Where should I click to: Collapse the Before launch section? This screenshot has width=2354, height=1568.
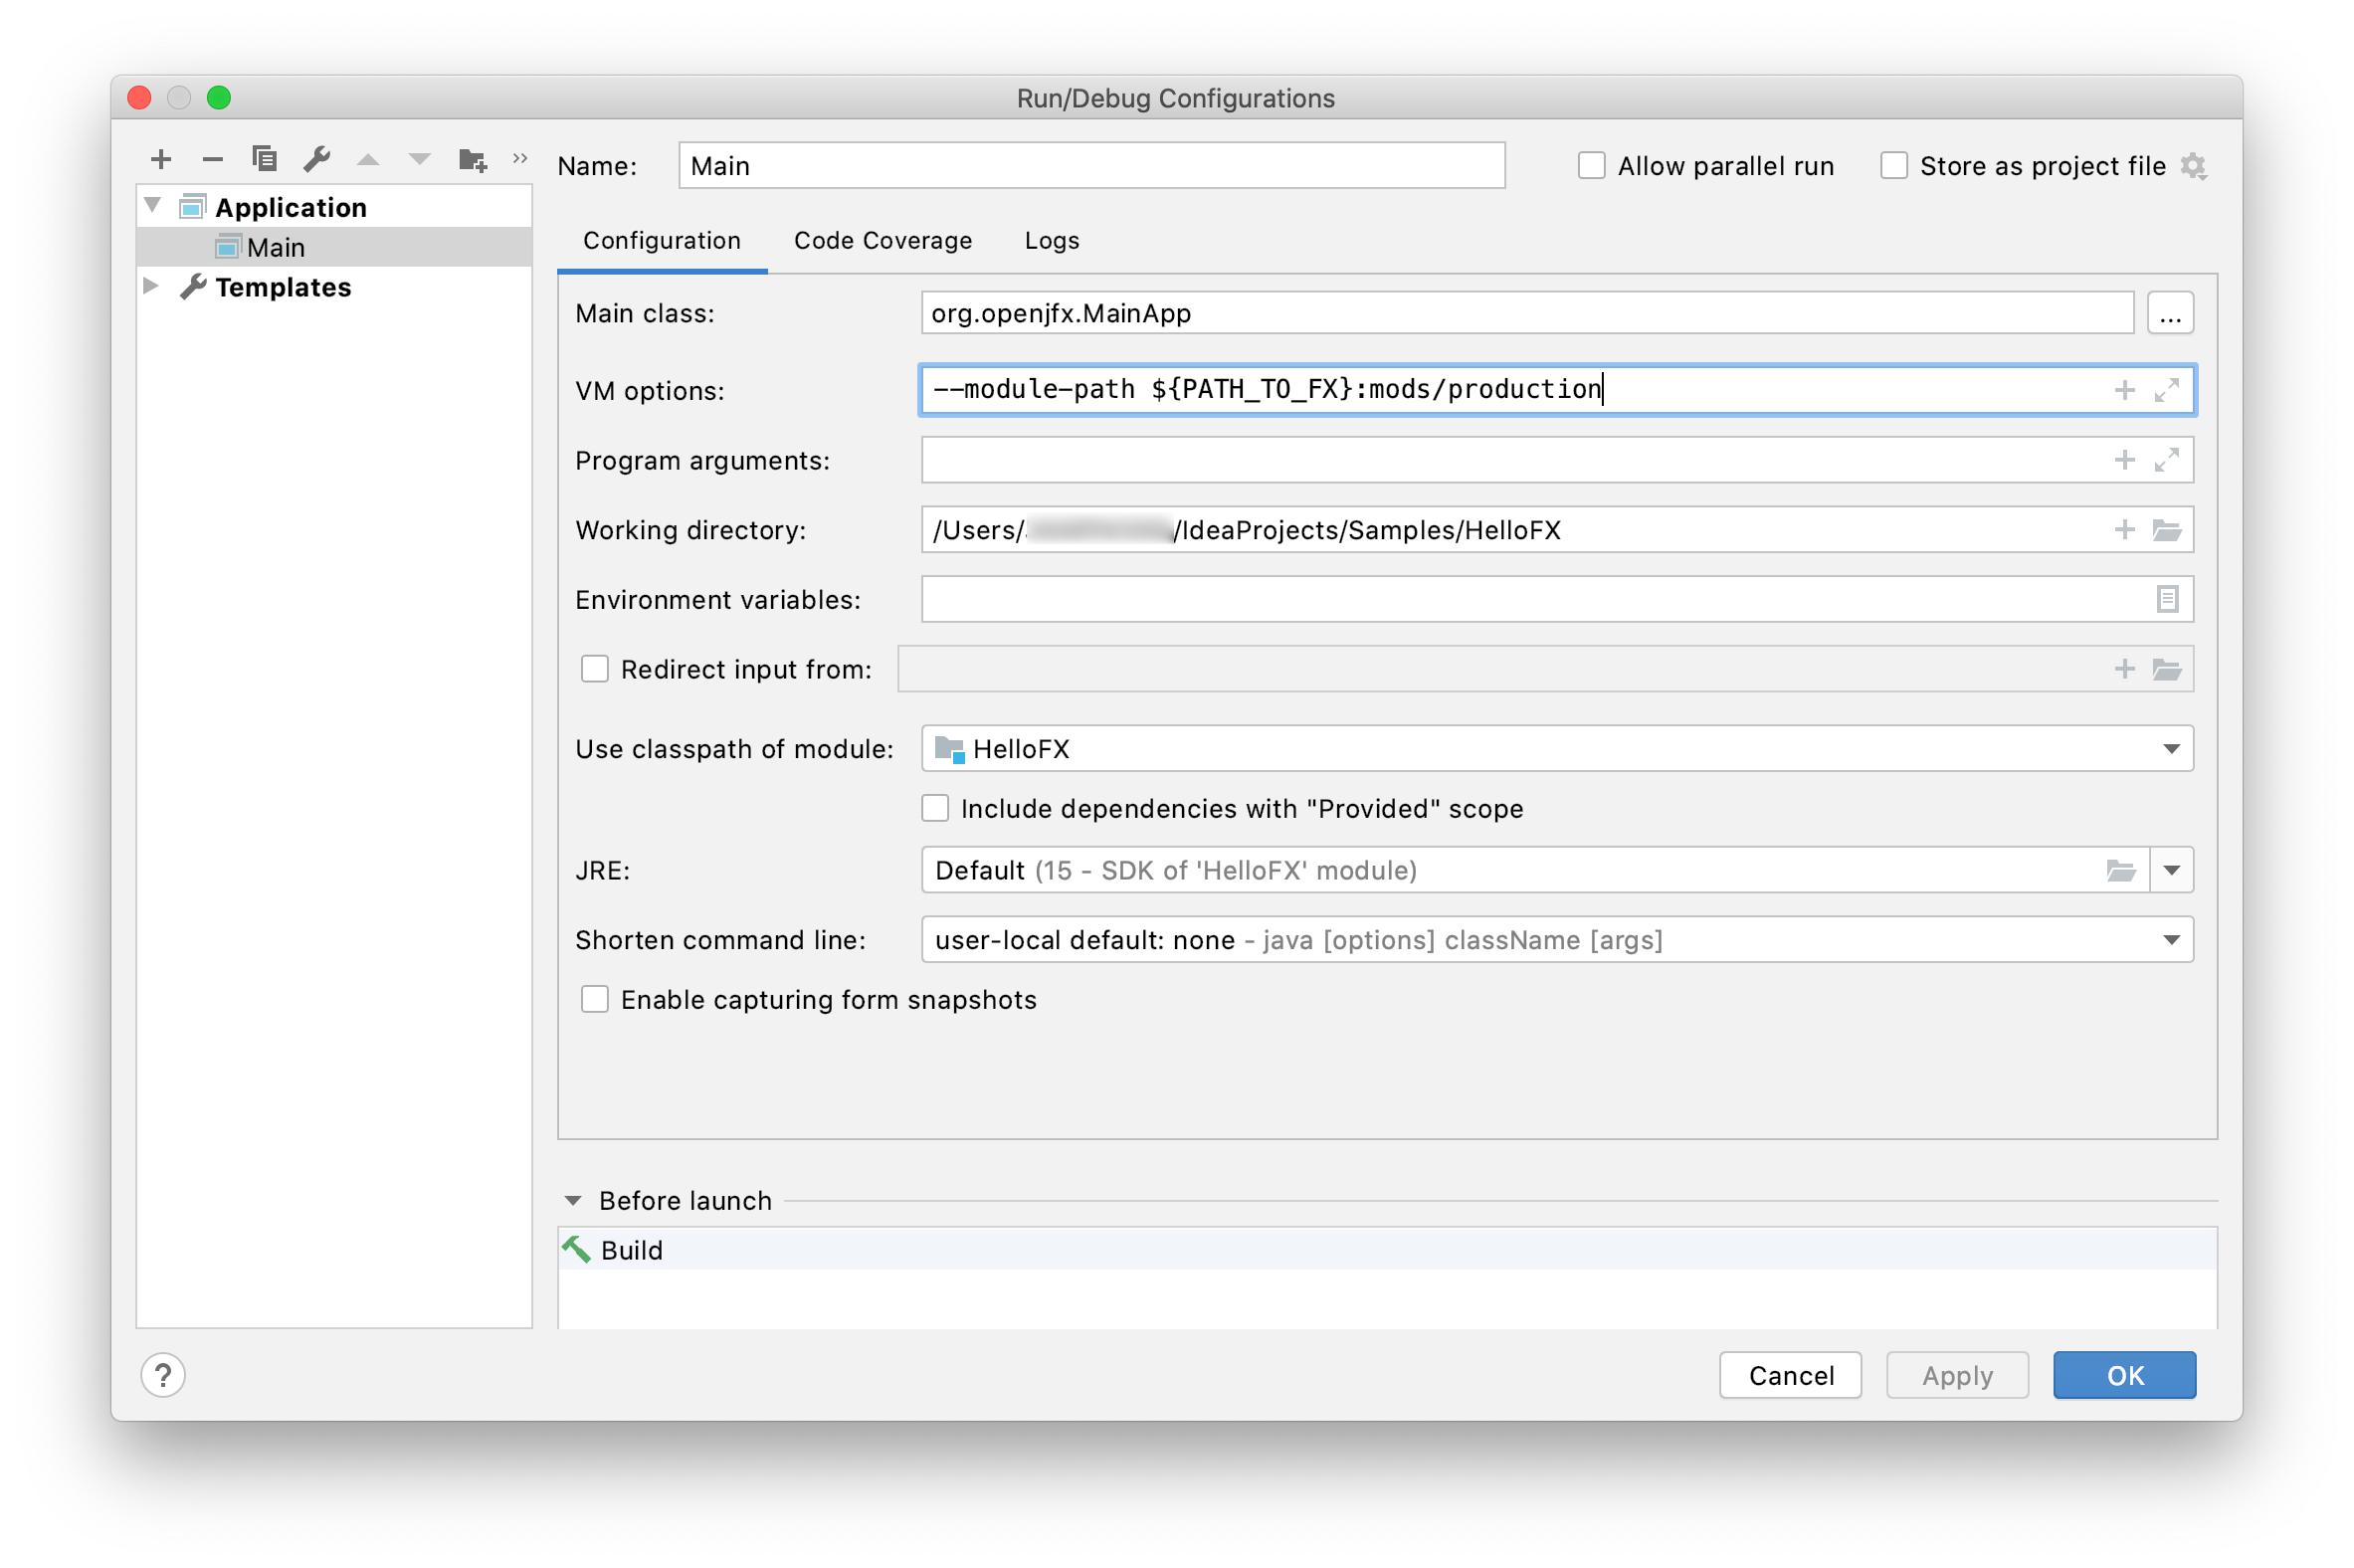point(573,1200)
